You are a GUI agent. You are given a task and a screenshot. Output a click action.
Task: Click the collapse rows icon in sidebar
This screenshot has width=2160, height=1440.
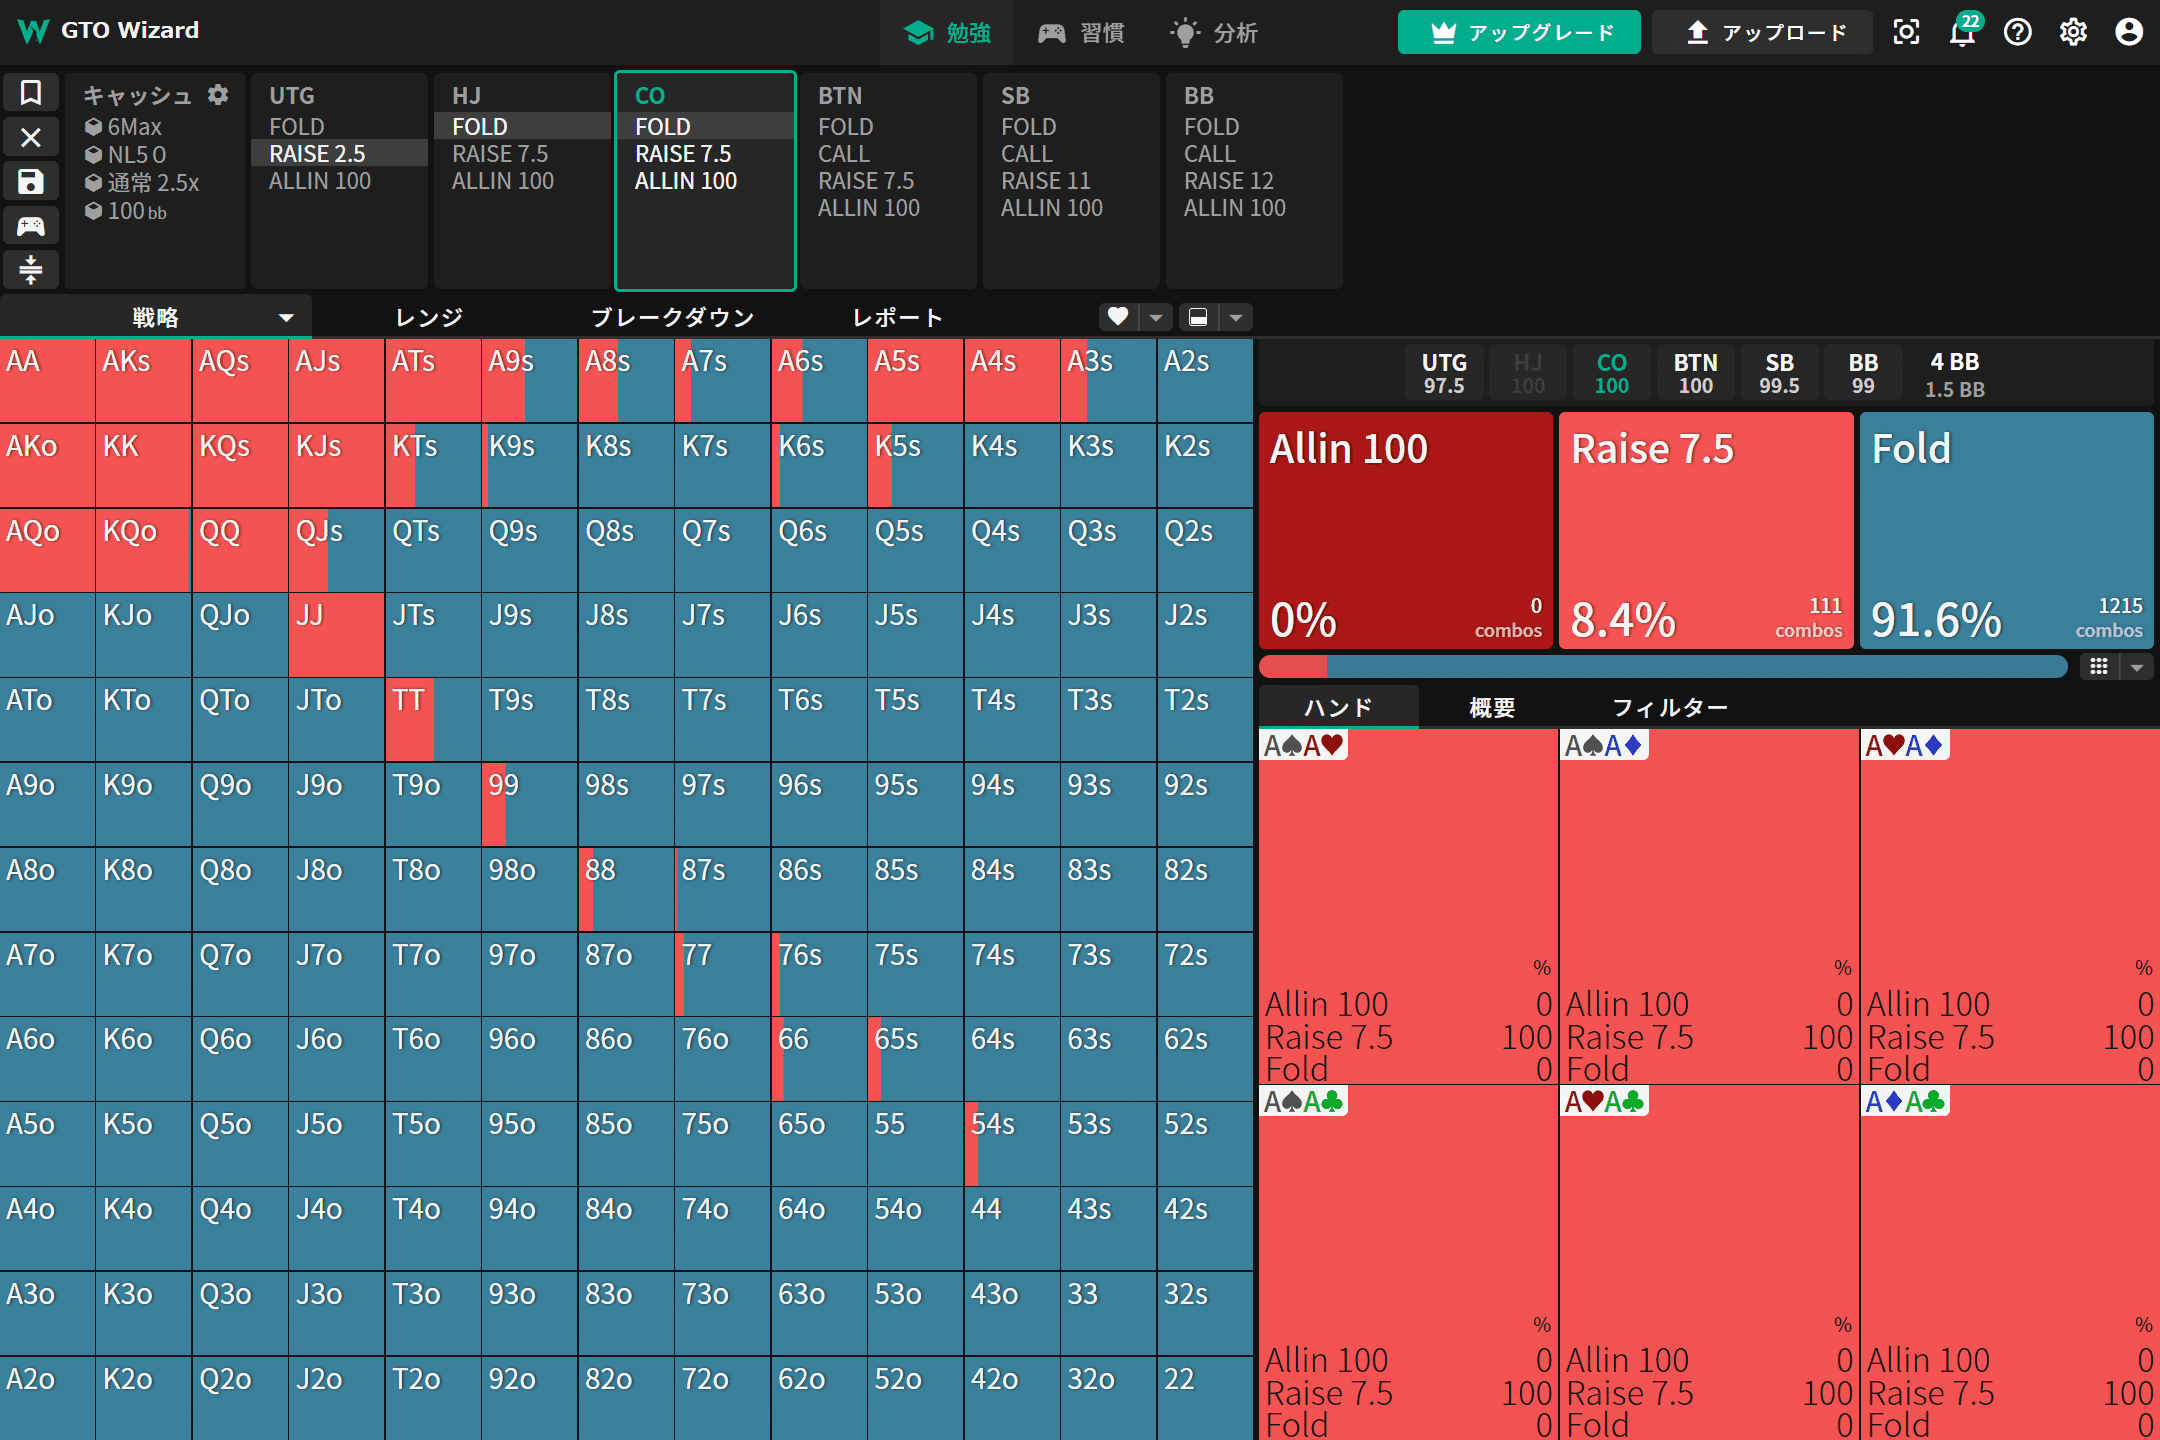click(31, 269)
